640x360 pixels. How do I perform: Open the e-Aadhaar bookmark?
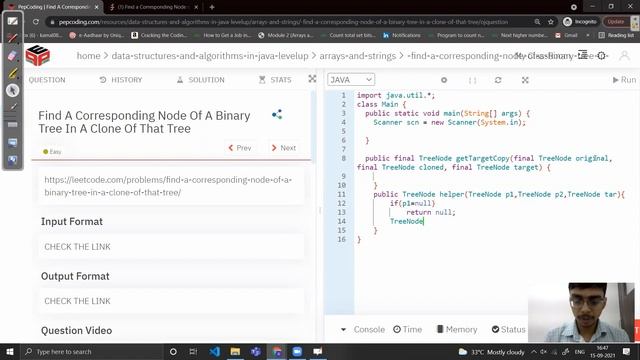(x=97, y=36)
